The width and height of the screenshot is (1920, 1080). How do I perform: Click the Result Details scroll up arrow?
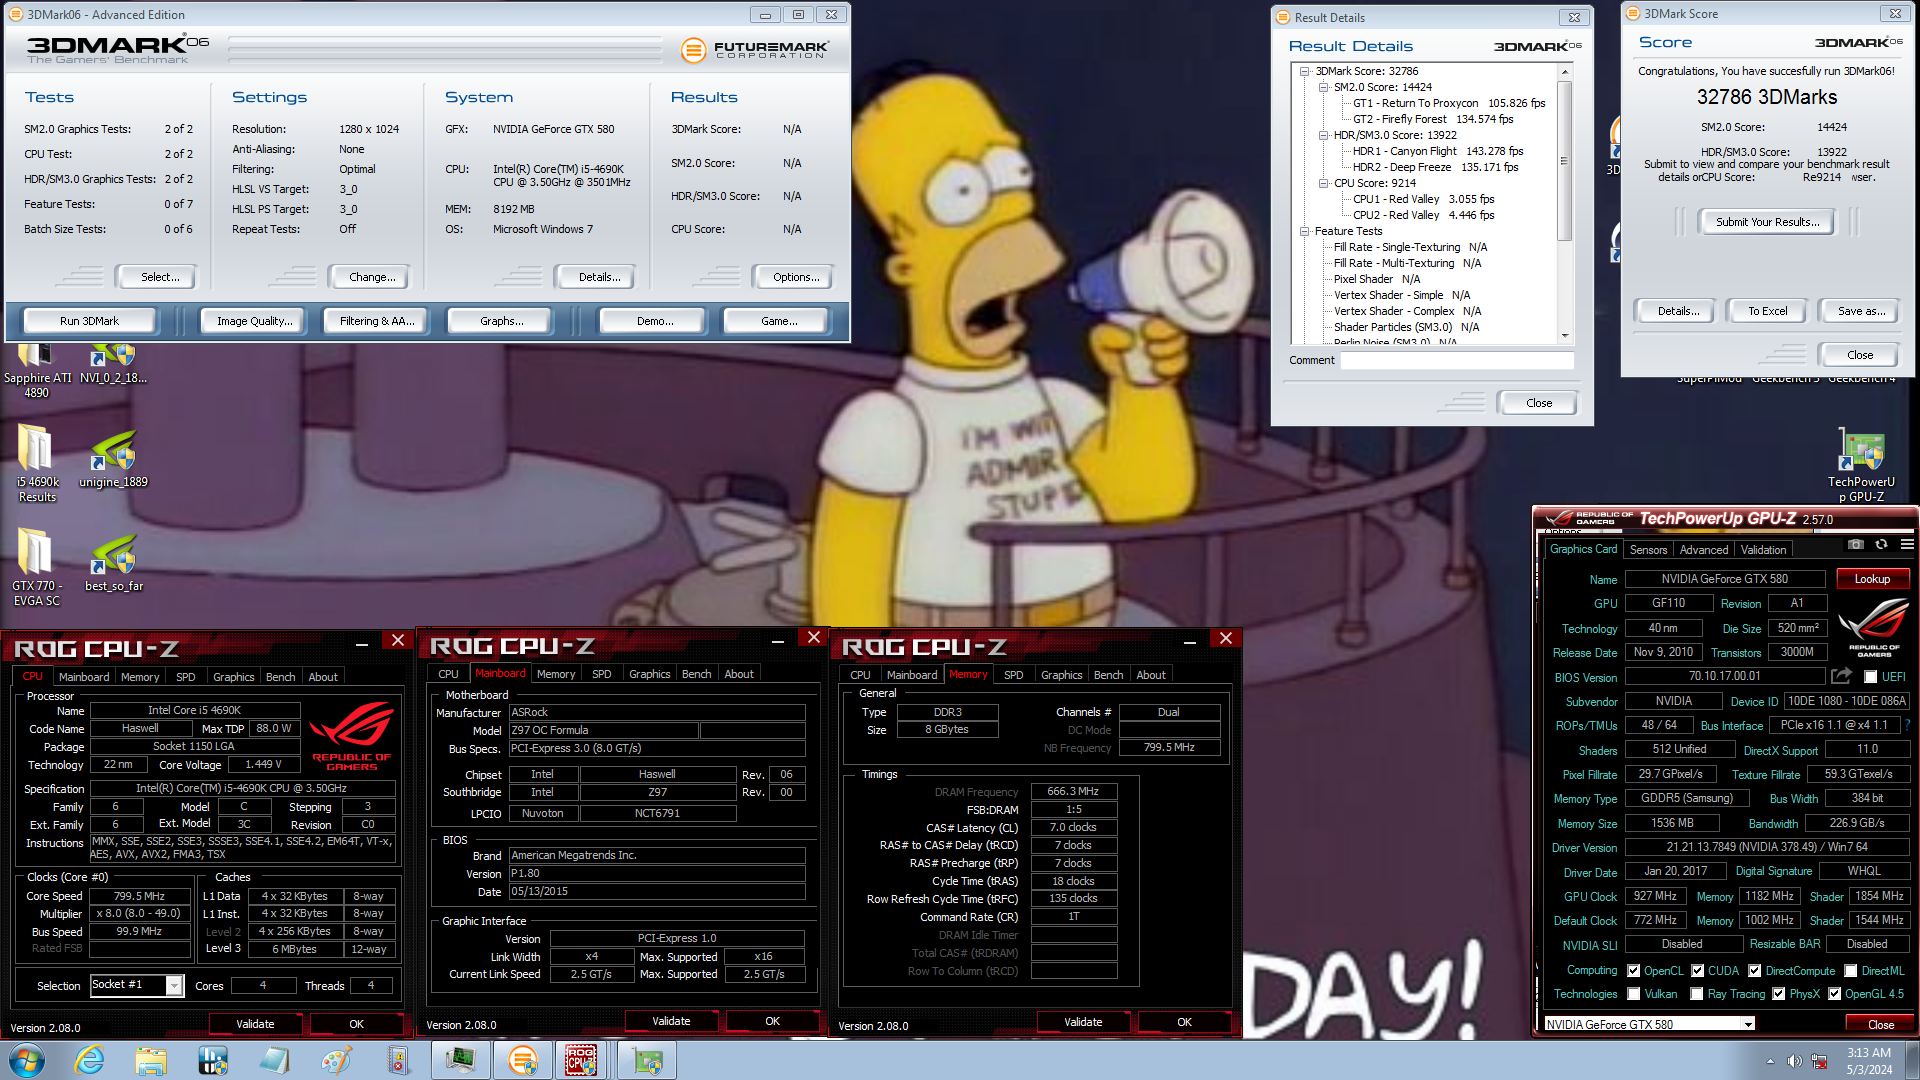click(x=1564, y=72)
